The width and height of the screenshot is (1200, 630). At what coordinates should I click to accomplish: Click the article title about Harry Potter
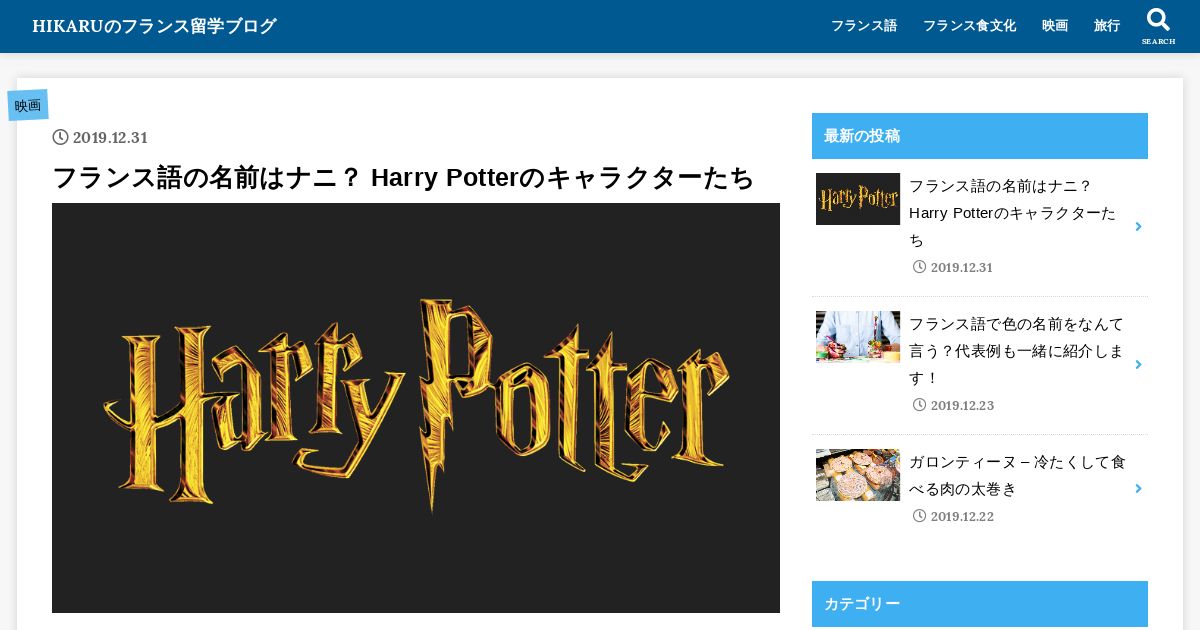click(403, 178)
